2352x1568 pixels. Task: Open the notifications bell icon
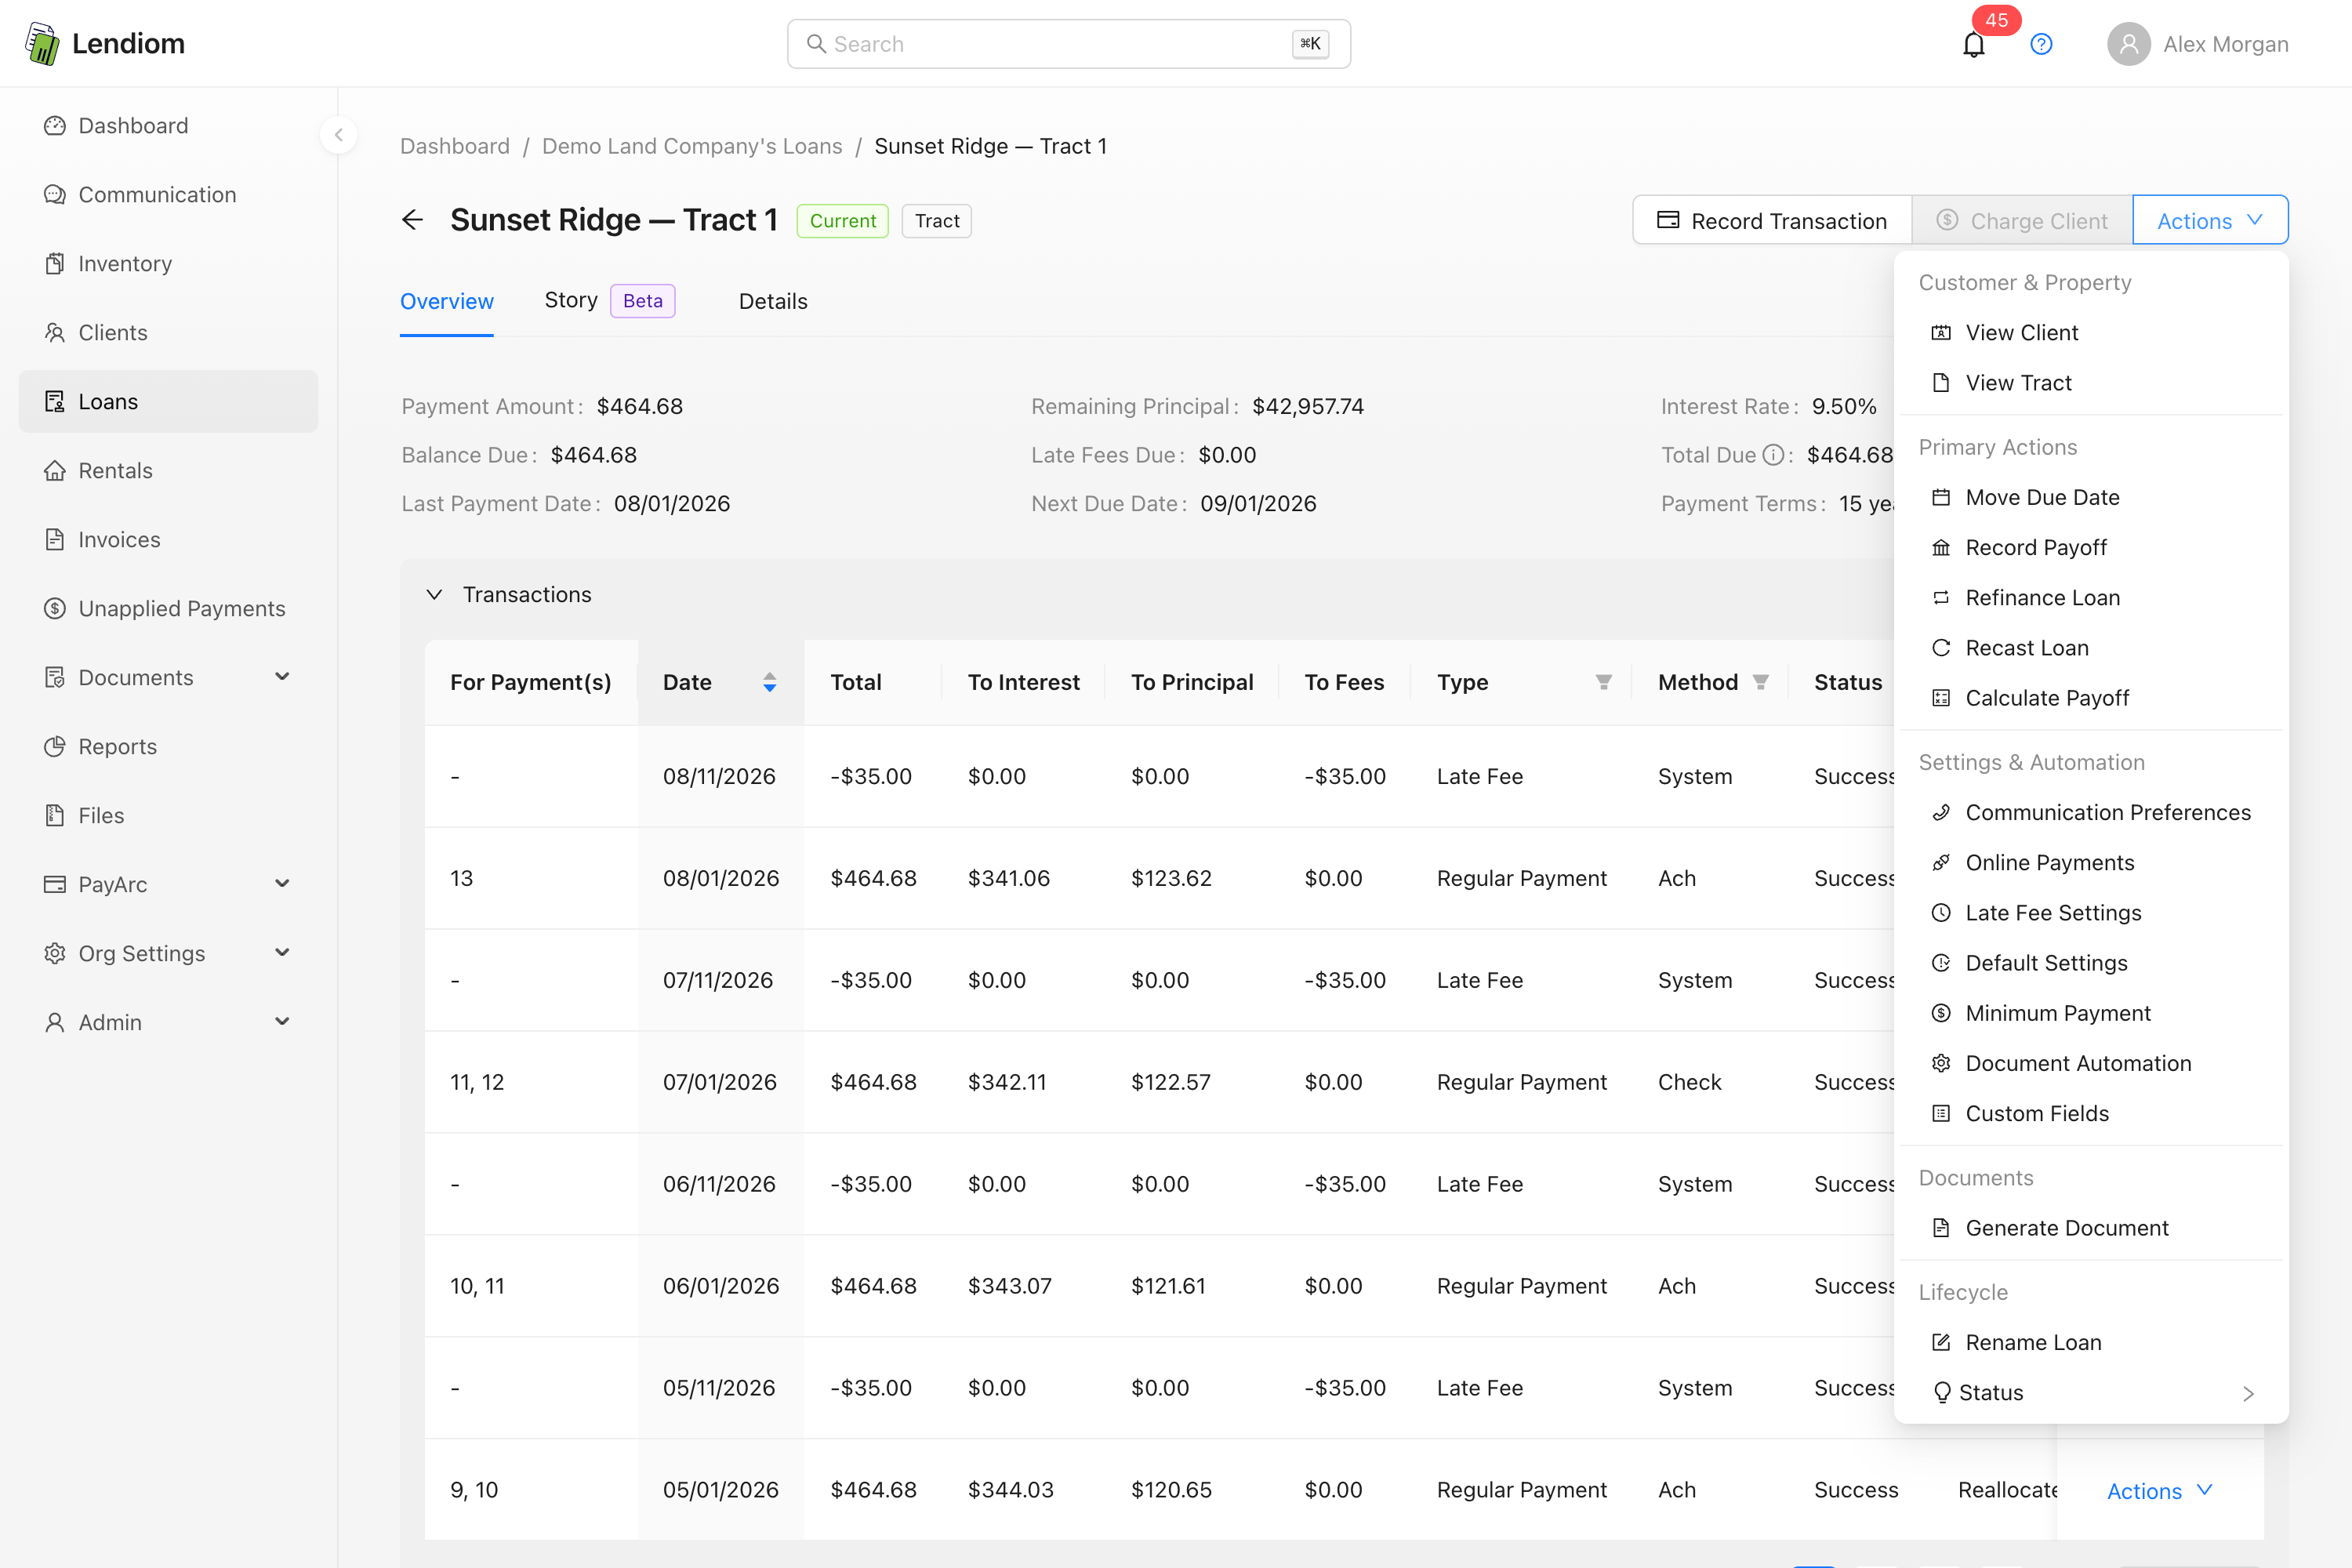[1973, 45]
